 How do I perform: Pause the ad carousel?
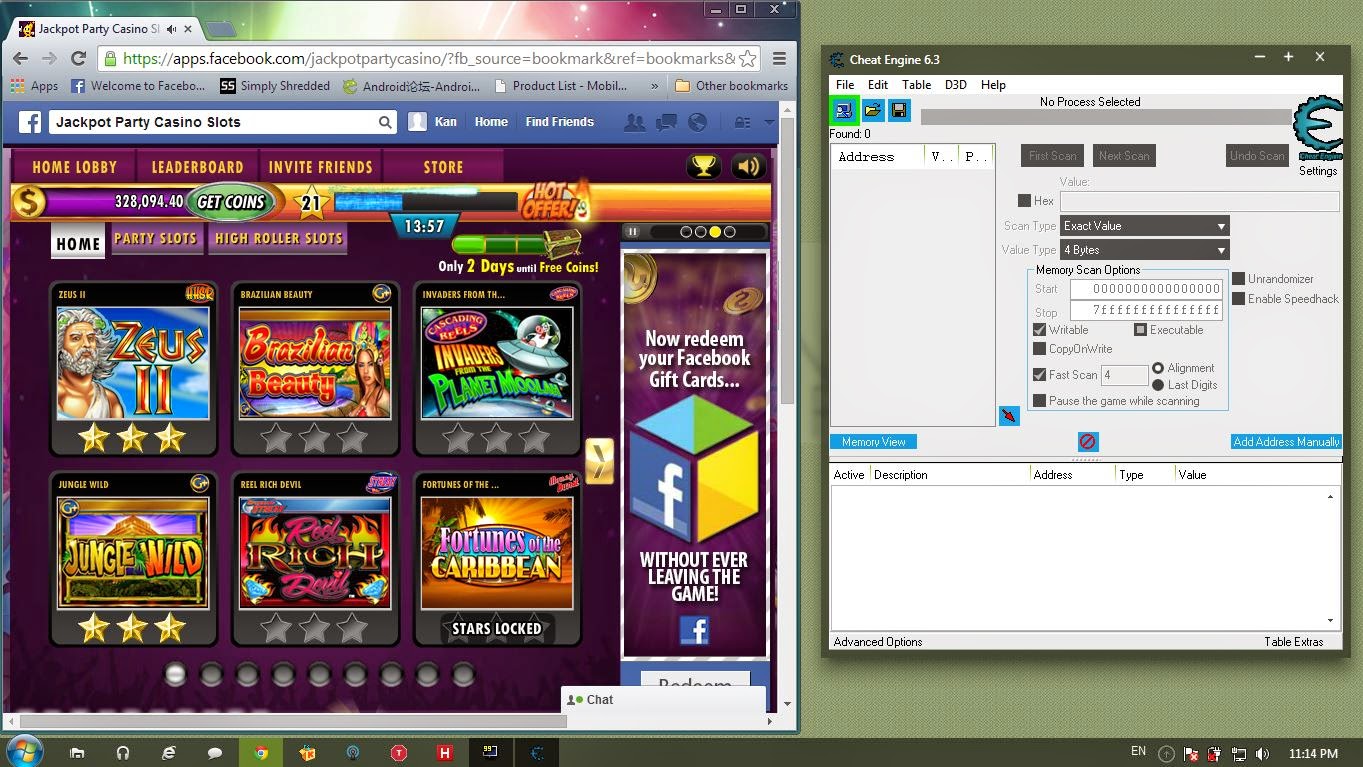[632, 231]
